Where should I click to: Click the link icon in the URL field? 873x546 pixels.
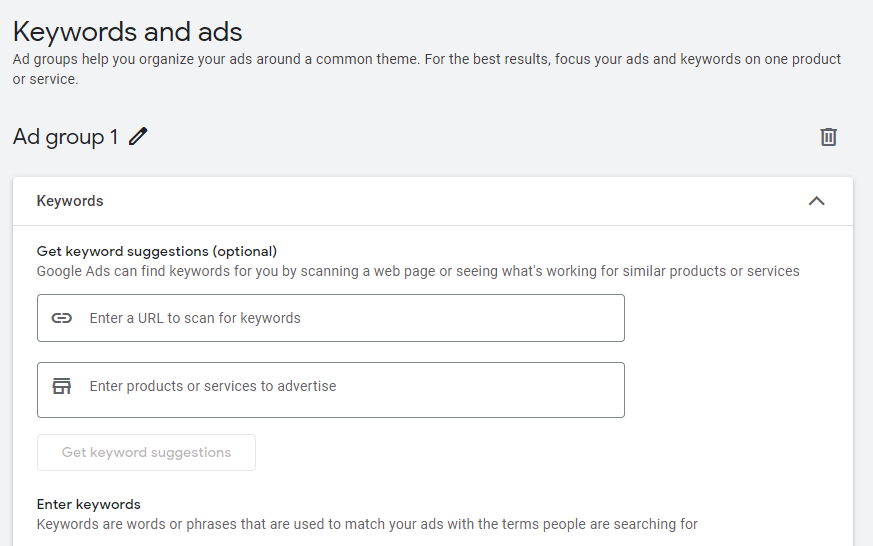point(62,318)
